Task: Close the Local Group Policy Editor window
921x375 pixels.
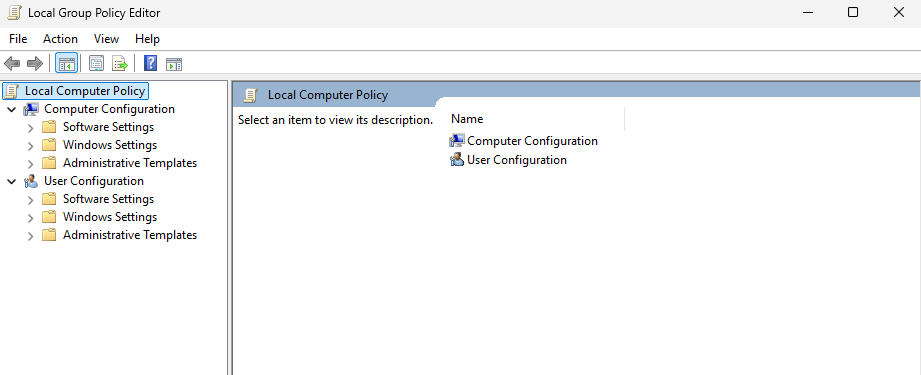Action: click(899, 12)
